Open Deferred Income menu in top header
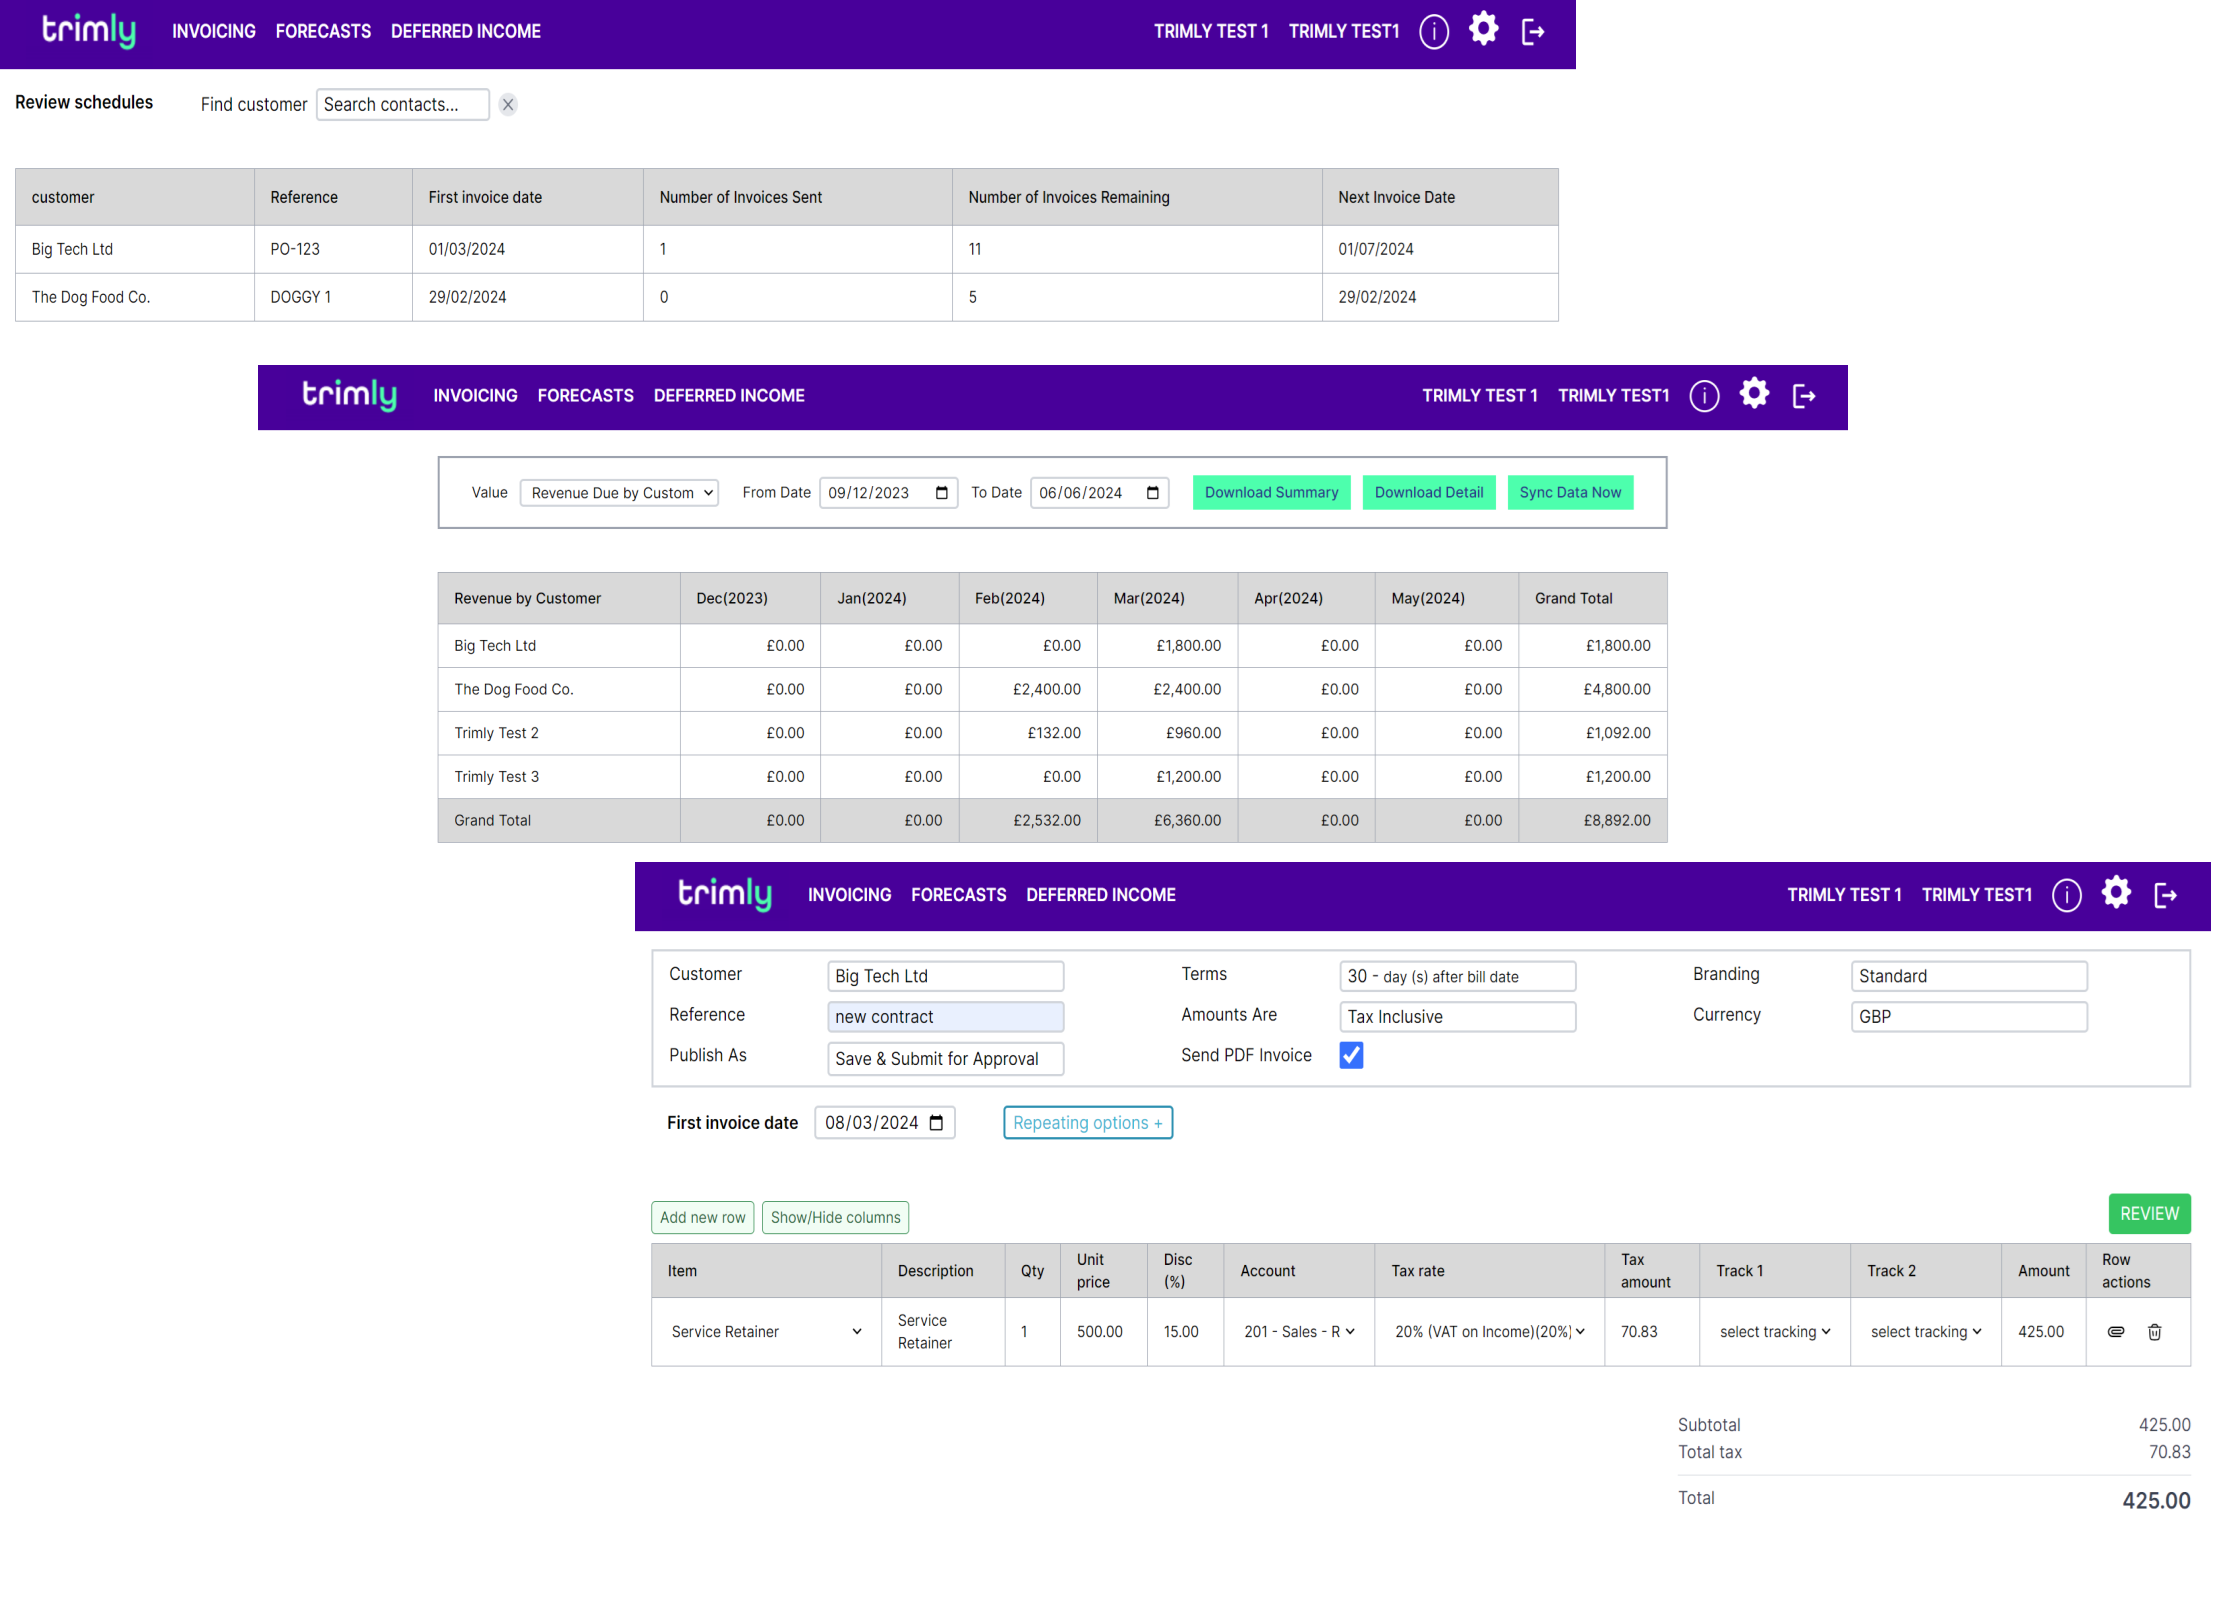Screen dimensions: 2220x1602 (x=465, y=32)
